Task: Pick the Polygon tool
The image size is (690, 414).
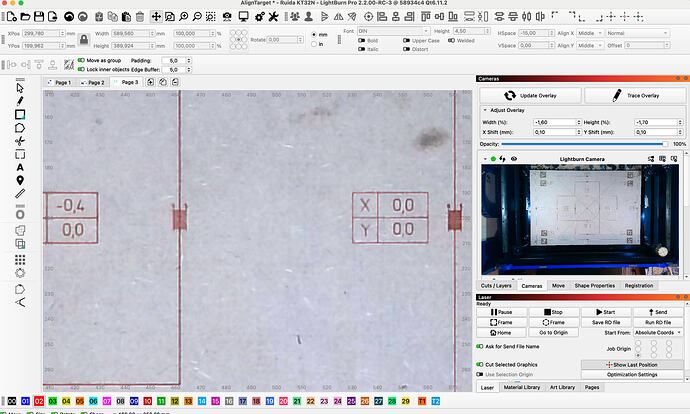Action: (x=20, y=128)
